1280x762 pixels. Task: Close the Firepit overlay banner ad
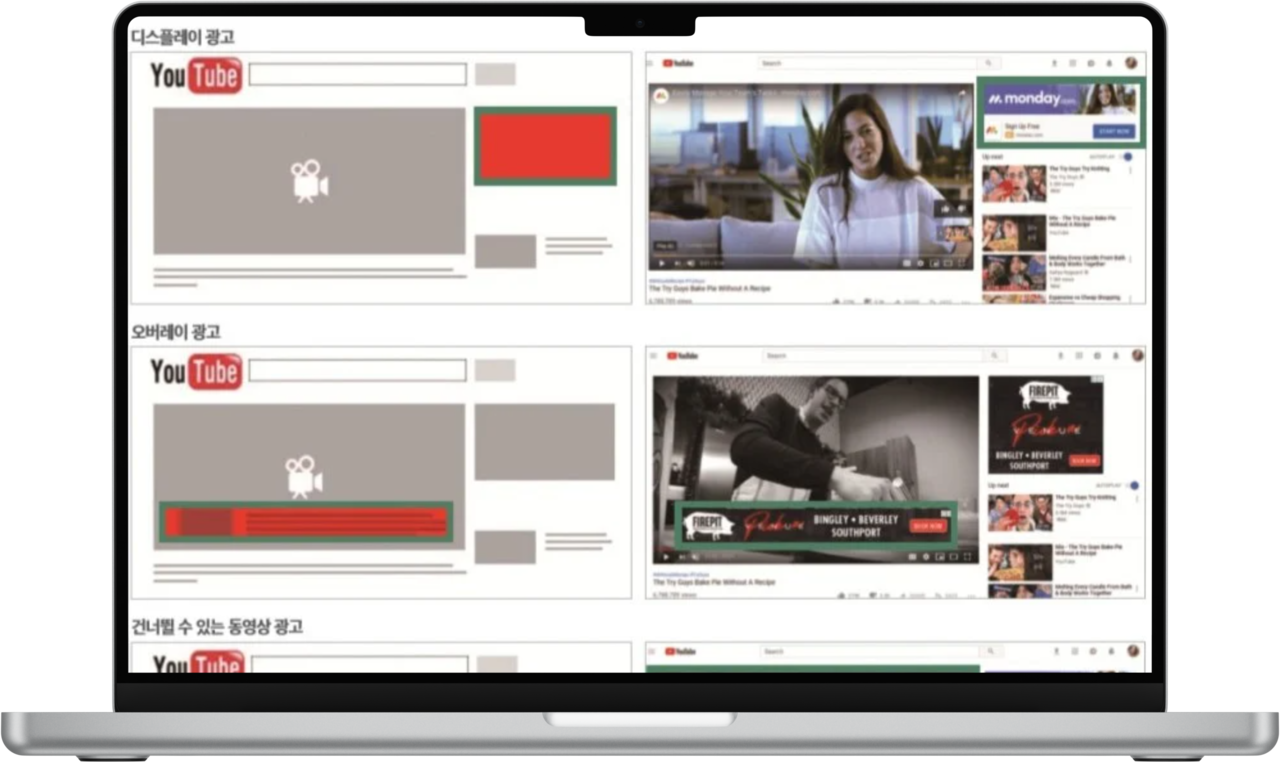[946, 513]
